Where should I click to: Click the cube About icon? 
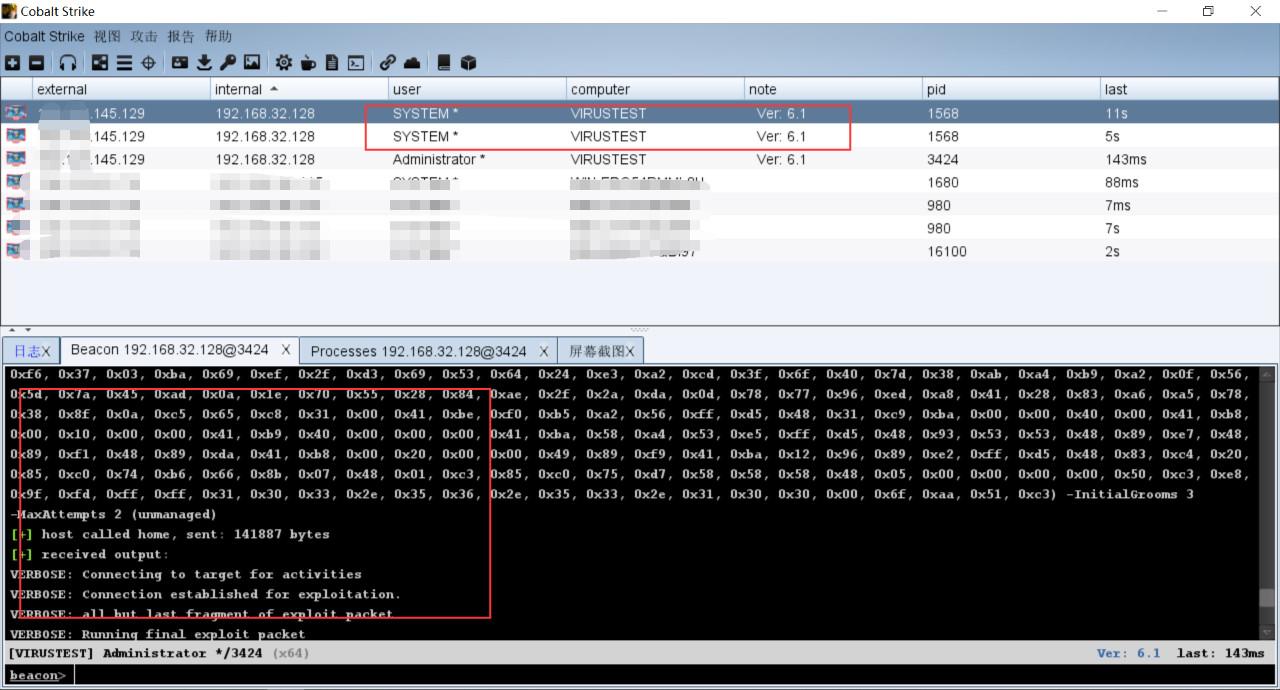[x=468, y=63]
